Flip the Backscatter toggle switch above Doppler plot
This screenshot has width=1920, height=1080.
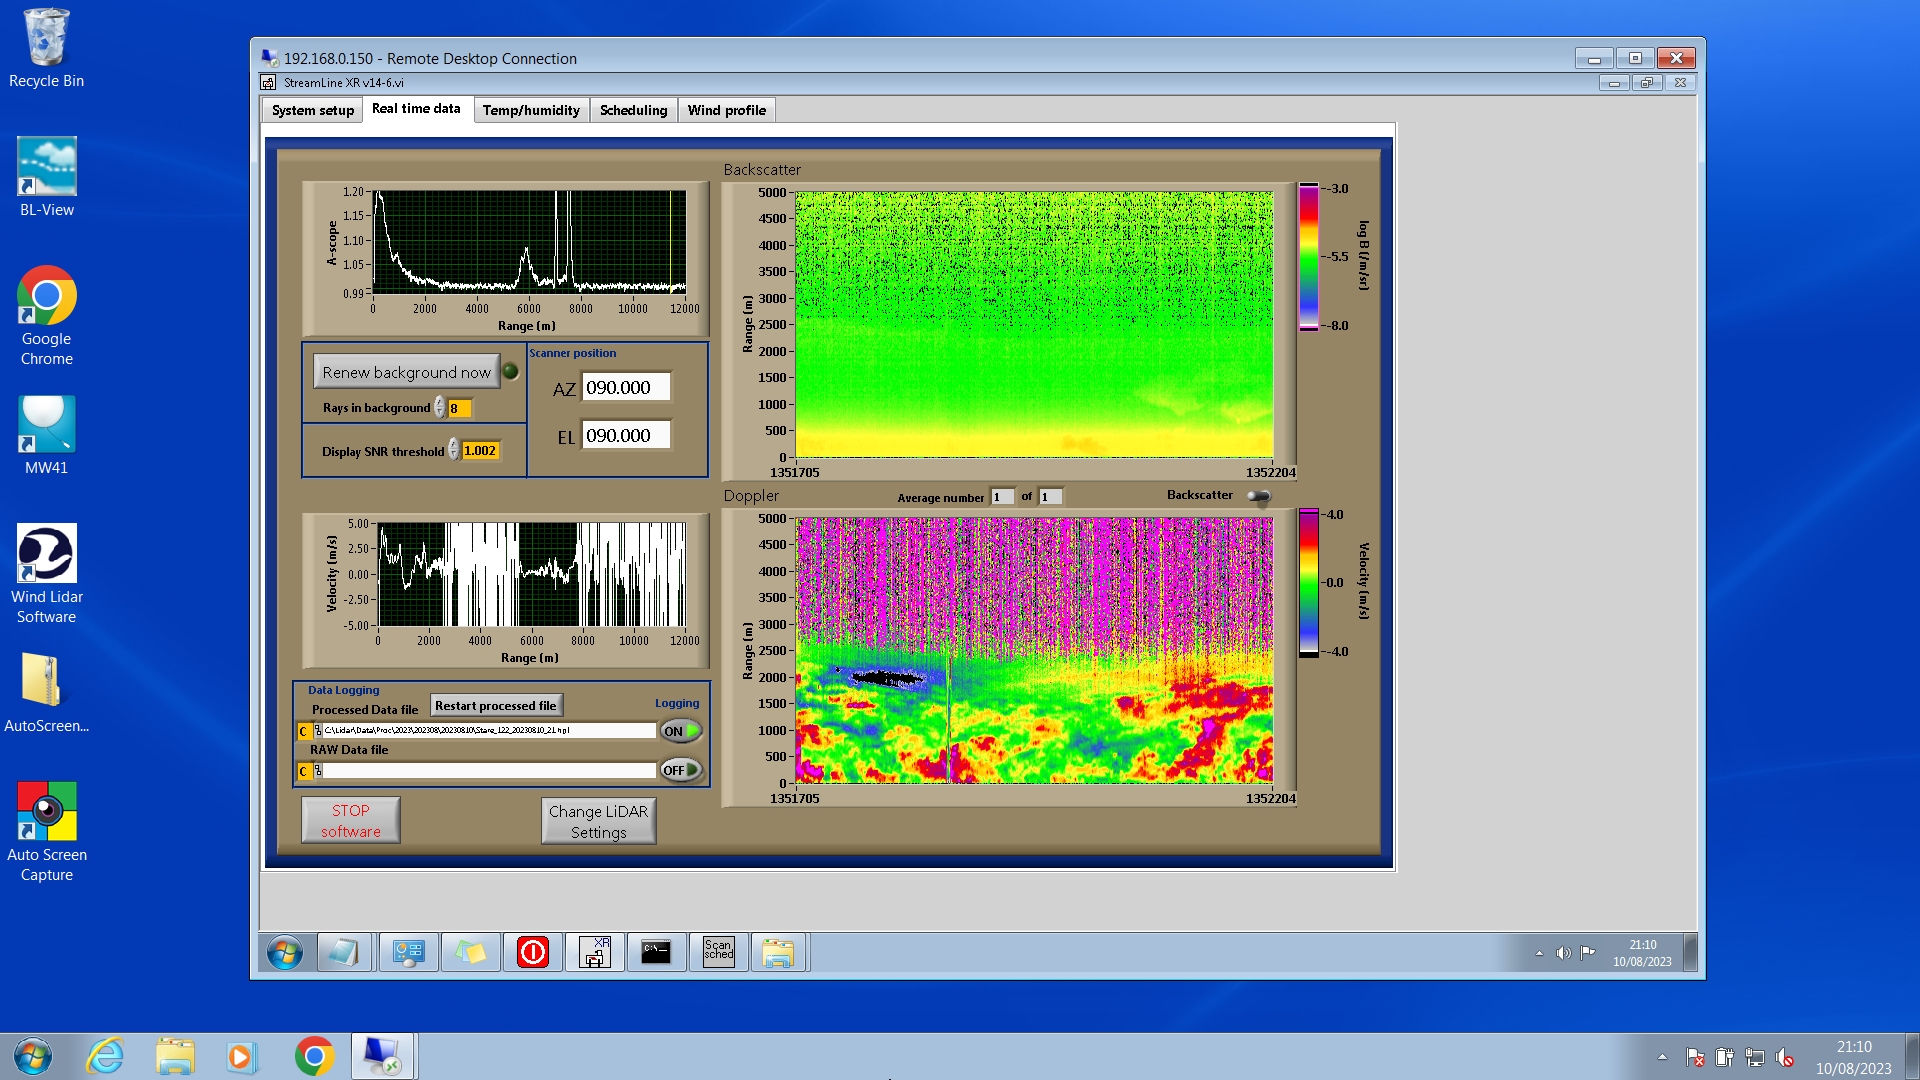pyautogui.click(x=1258, y=496)
